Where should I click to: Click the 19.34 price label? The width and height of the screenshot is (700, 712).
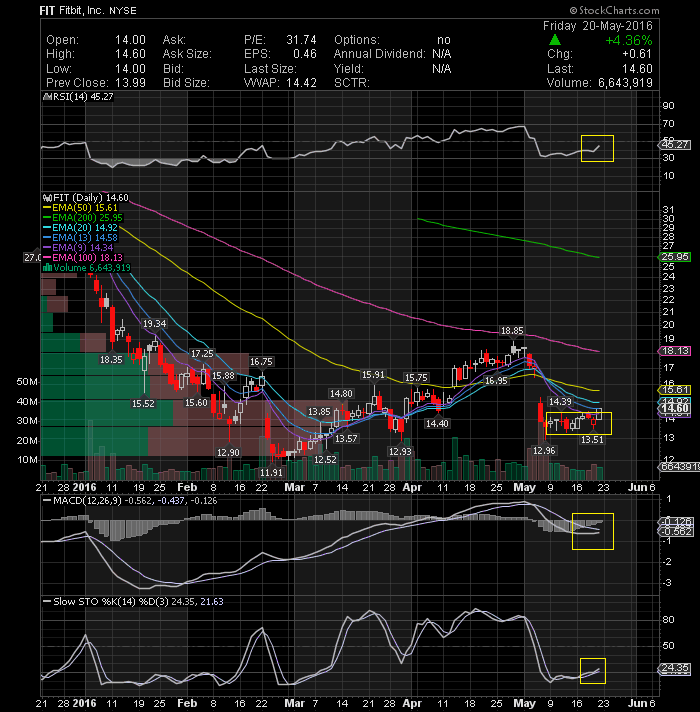pos(154,324)
